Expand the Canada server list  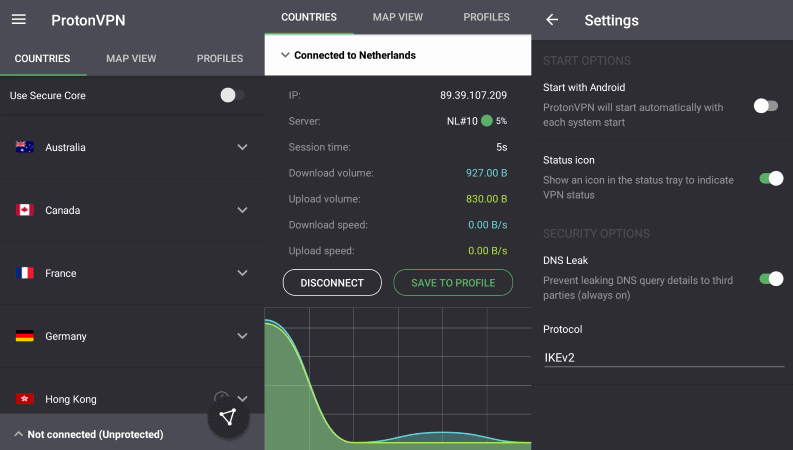pyautogui.click(x=242, y=210)
